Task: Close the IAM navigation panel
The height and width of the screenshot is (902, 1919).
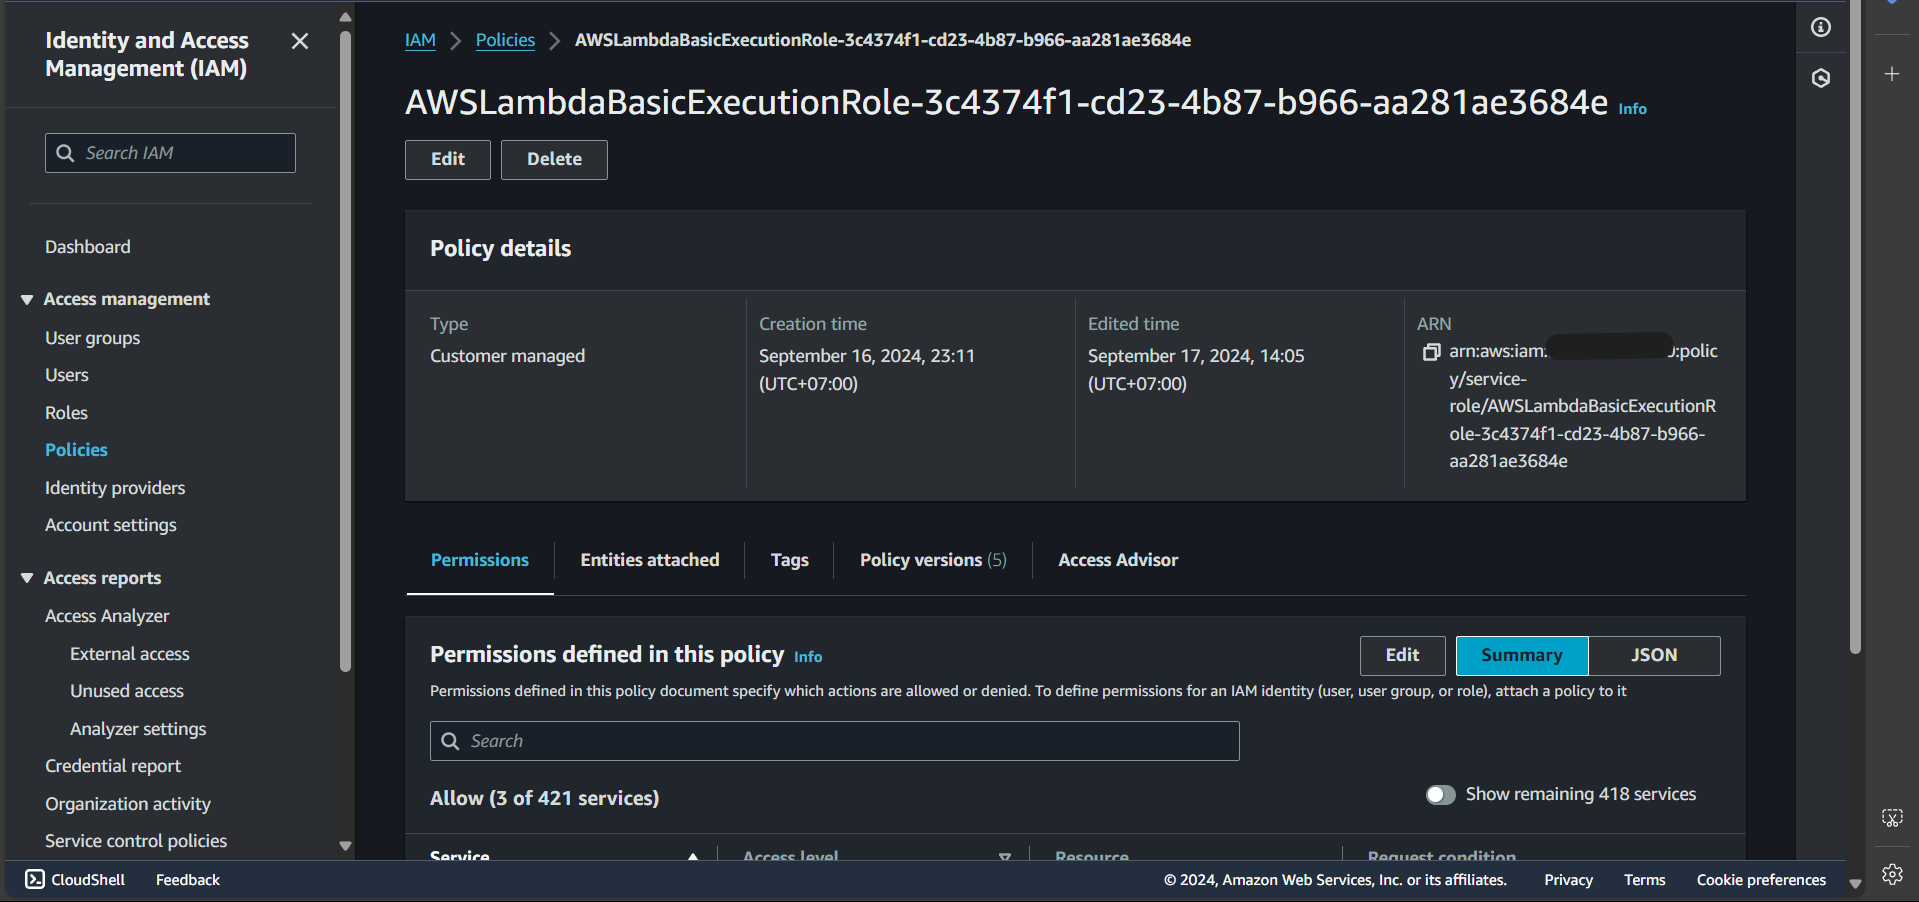Action: pyautogui.click(x=299, y=41)
